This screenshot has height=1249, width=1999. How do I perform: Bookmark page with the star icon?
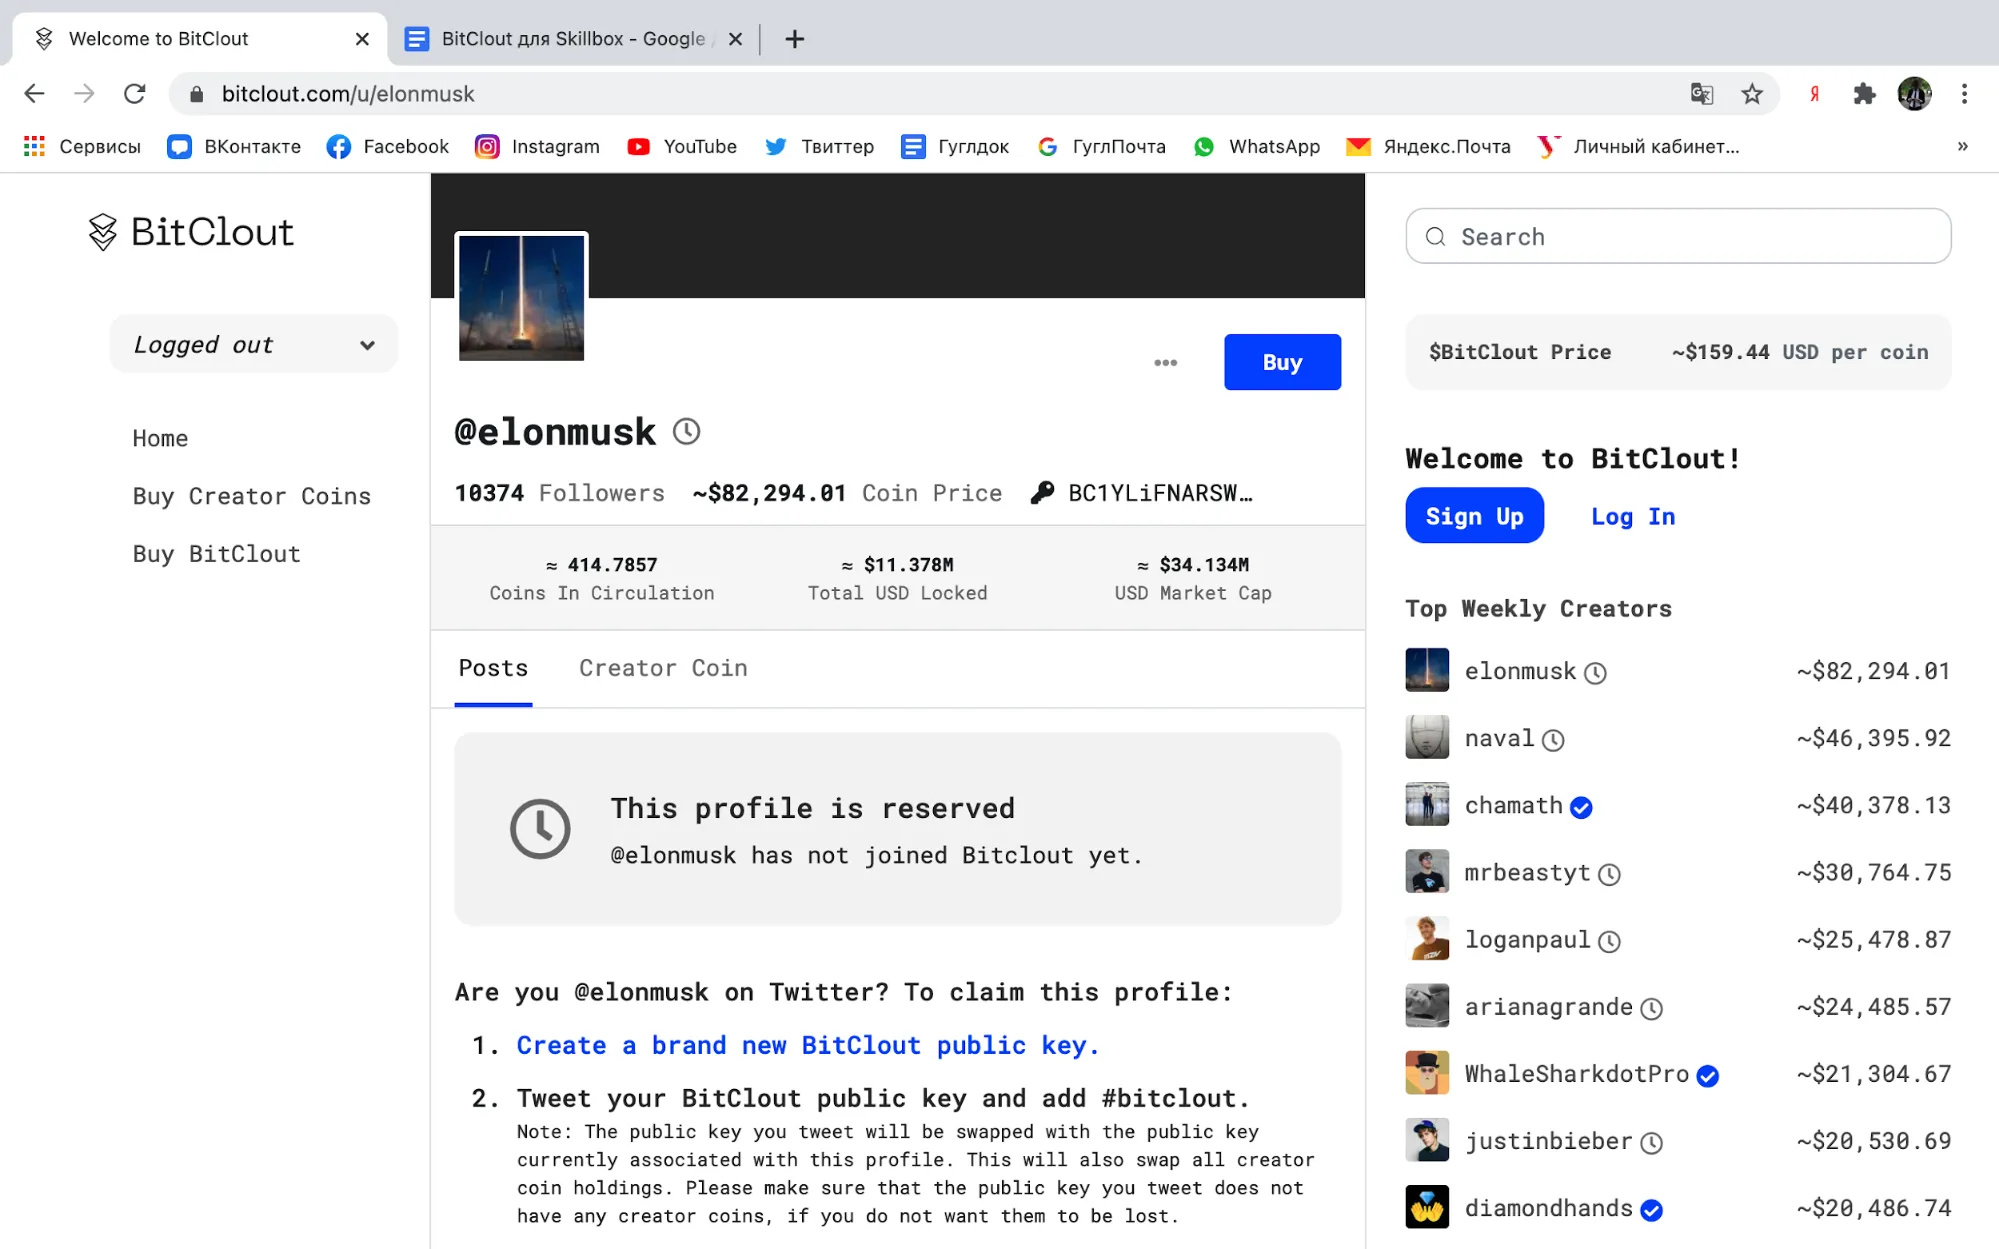tap(1752, 94)
